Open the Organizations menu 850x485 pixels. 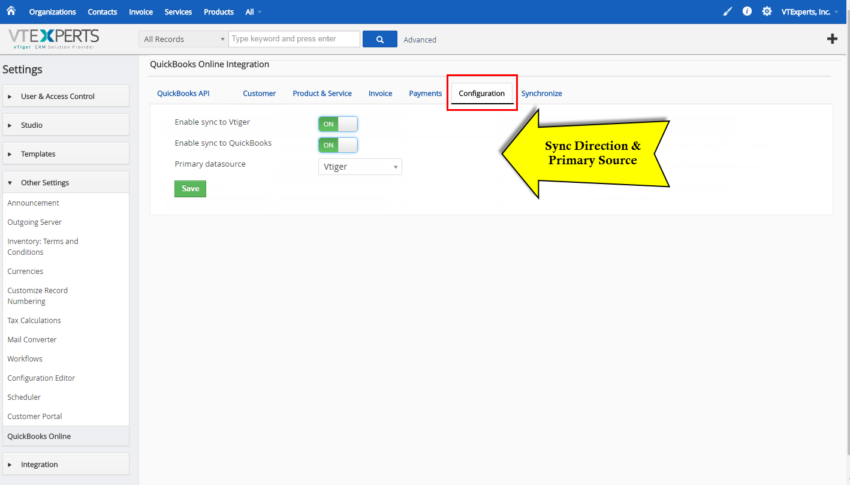53,12
